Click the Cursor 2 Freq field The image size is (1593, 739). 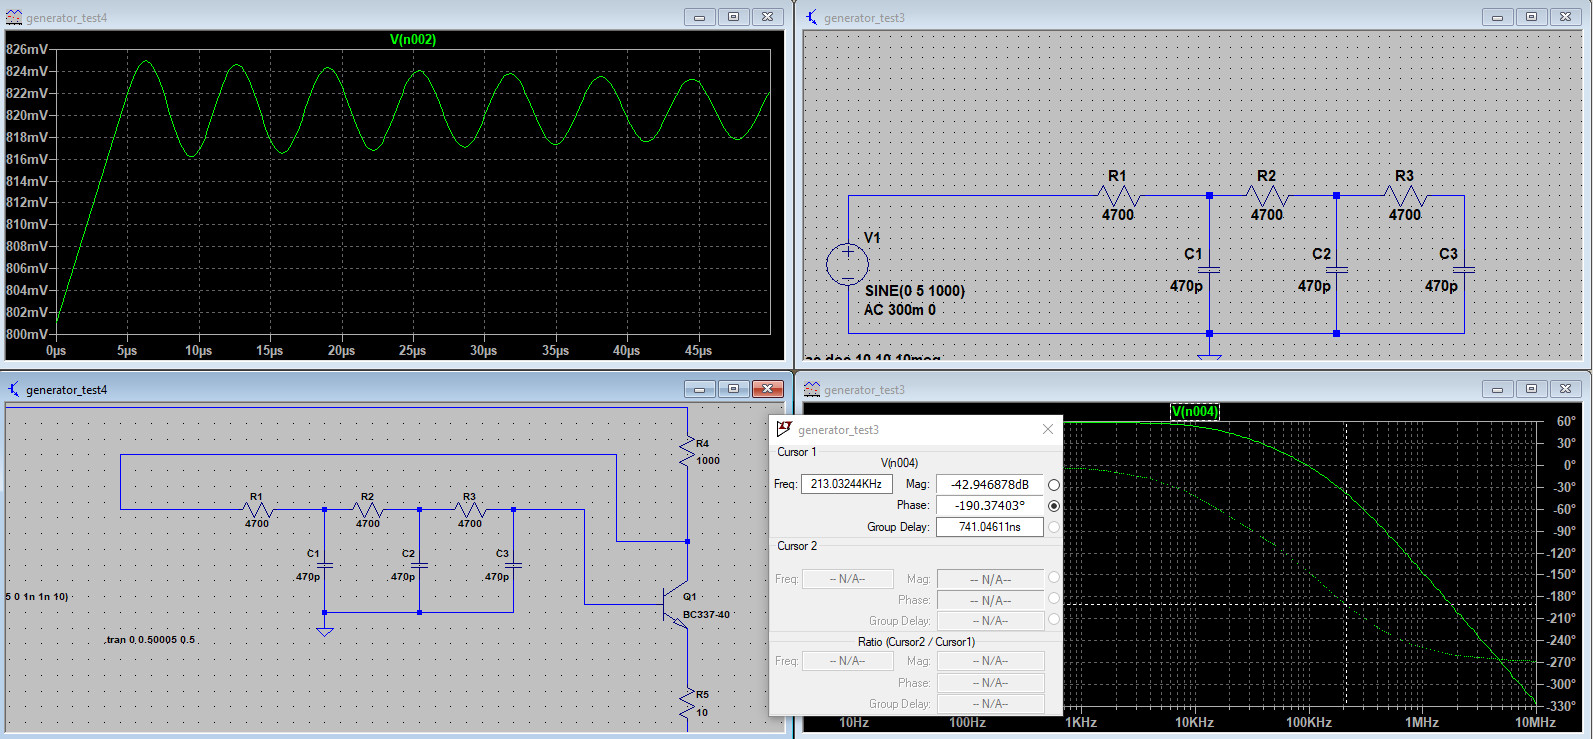coord(846,579)
